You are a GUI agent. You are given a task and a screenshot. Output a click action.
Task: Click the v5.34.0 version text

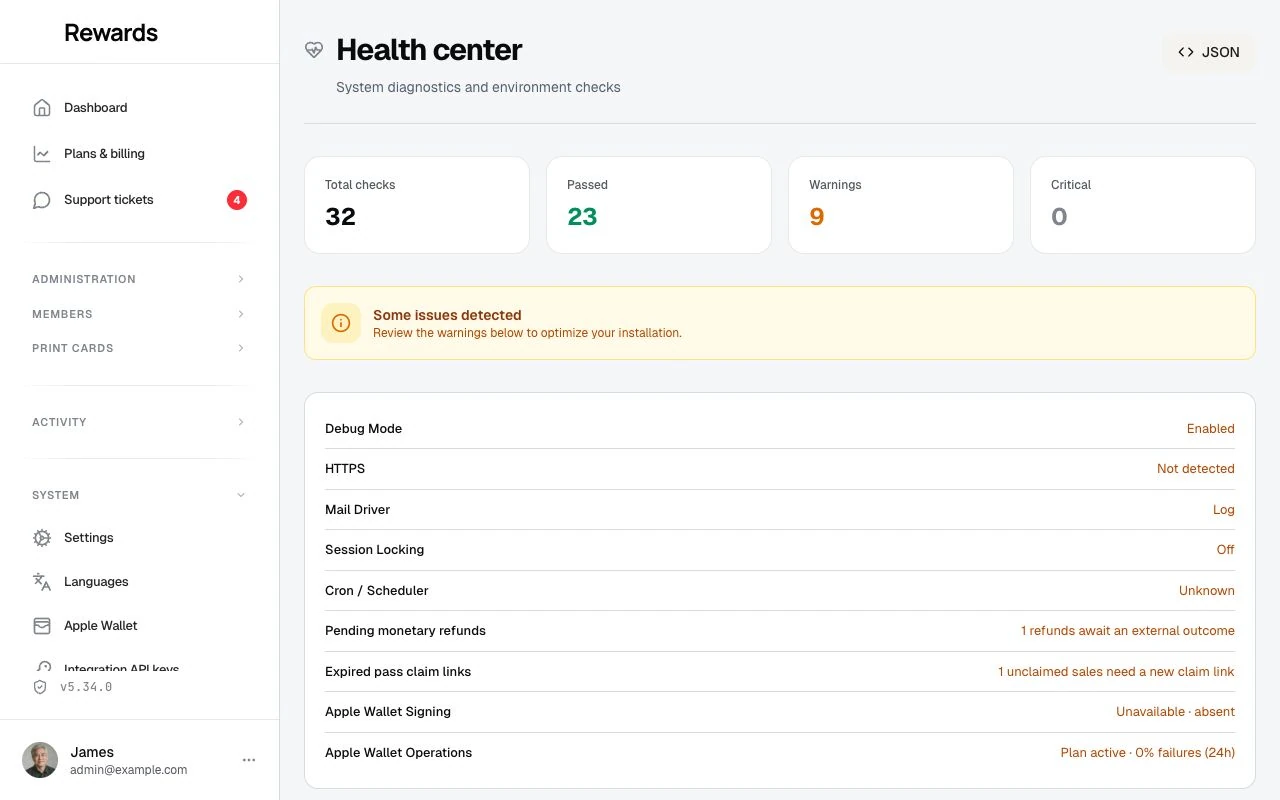point(86,687)
